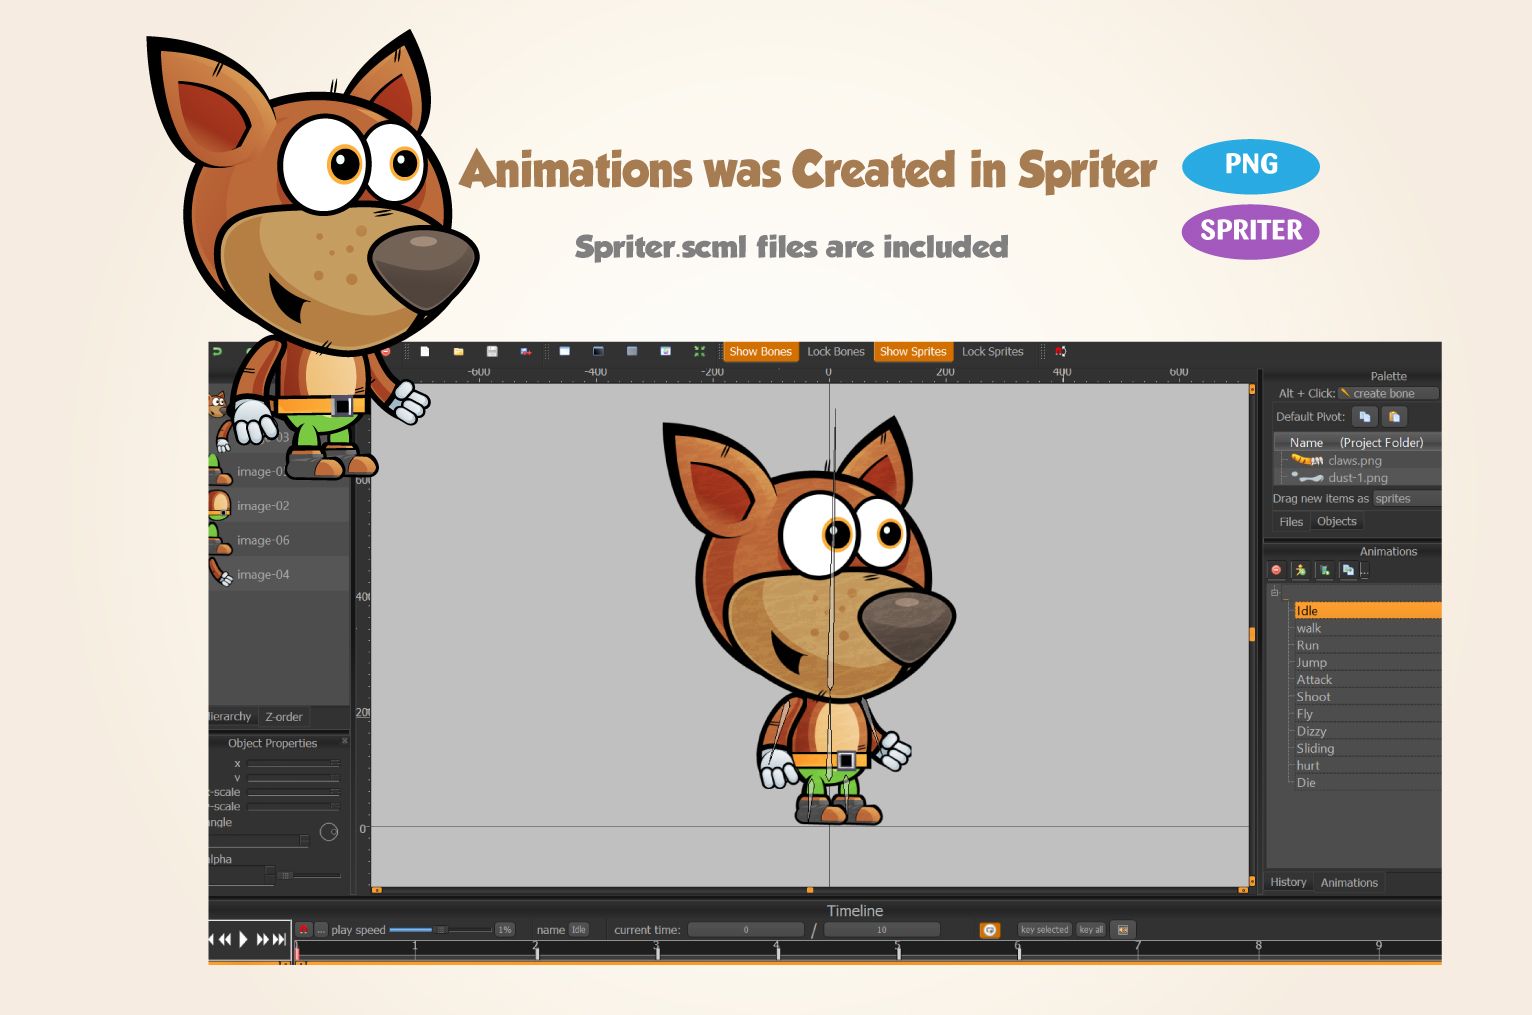Enable the Lock Bones toggle

(835, 351)
